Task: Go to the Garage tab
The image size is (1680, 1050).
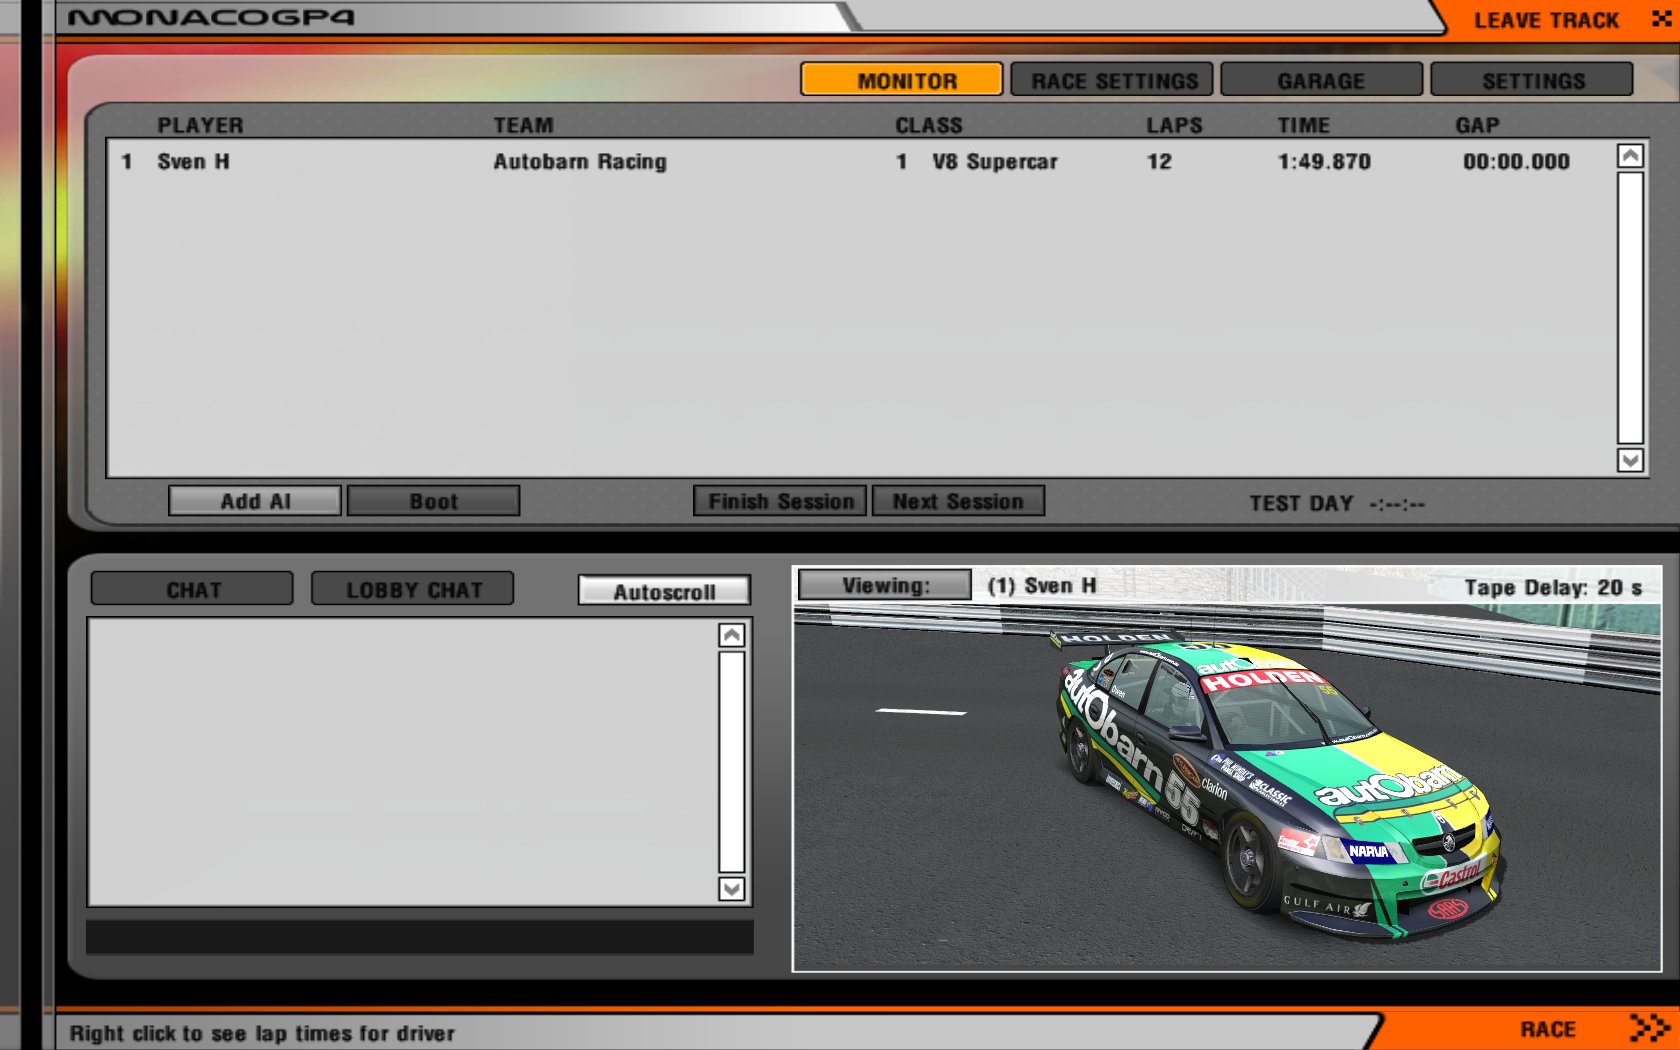Action: [x=1321, y=80]
